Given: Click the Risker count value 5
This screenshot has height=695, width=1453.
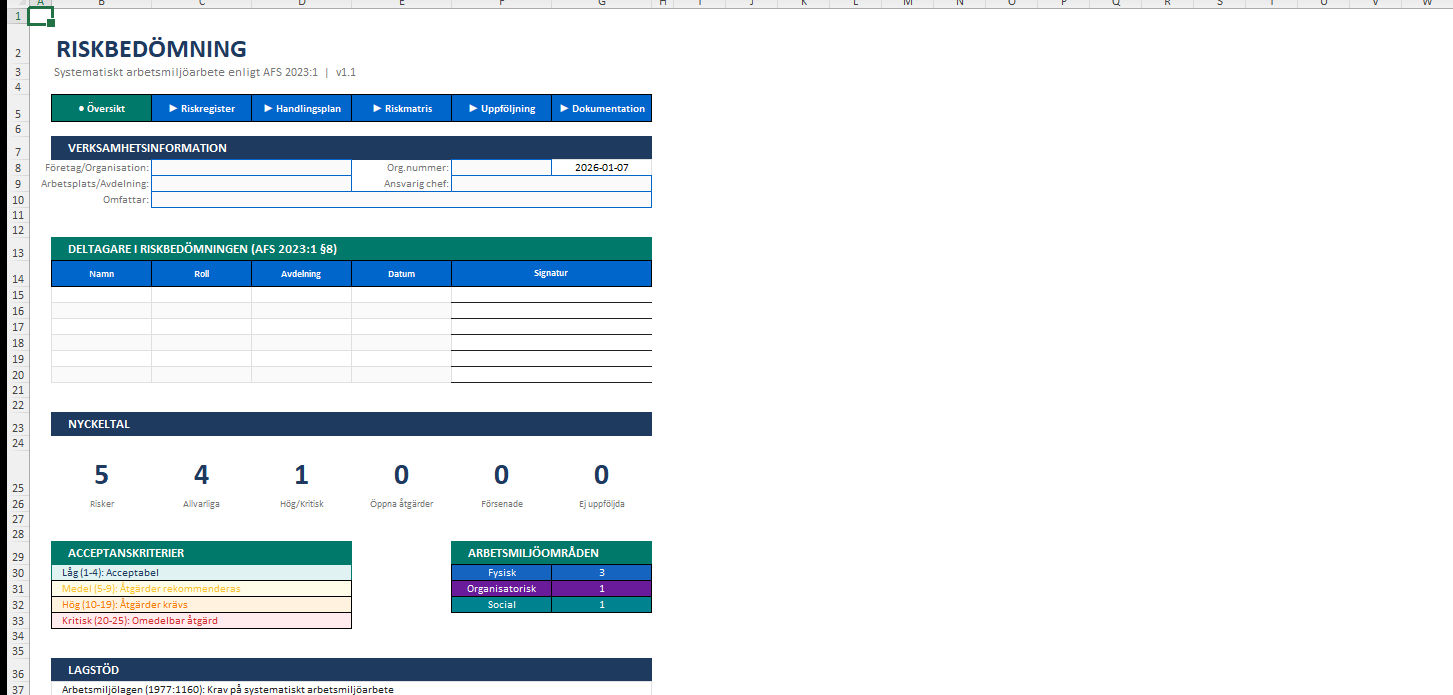Looking at the screenshot, I should point(101,475).
